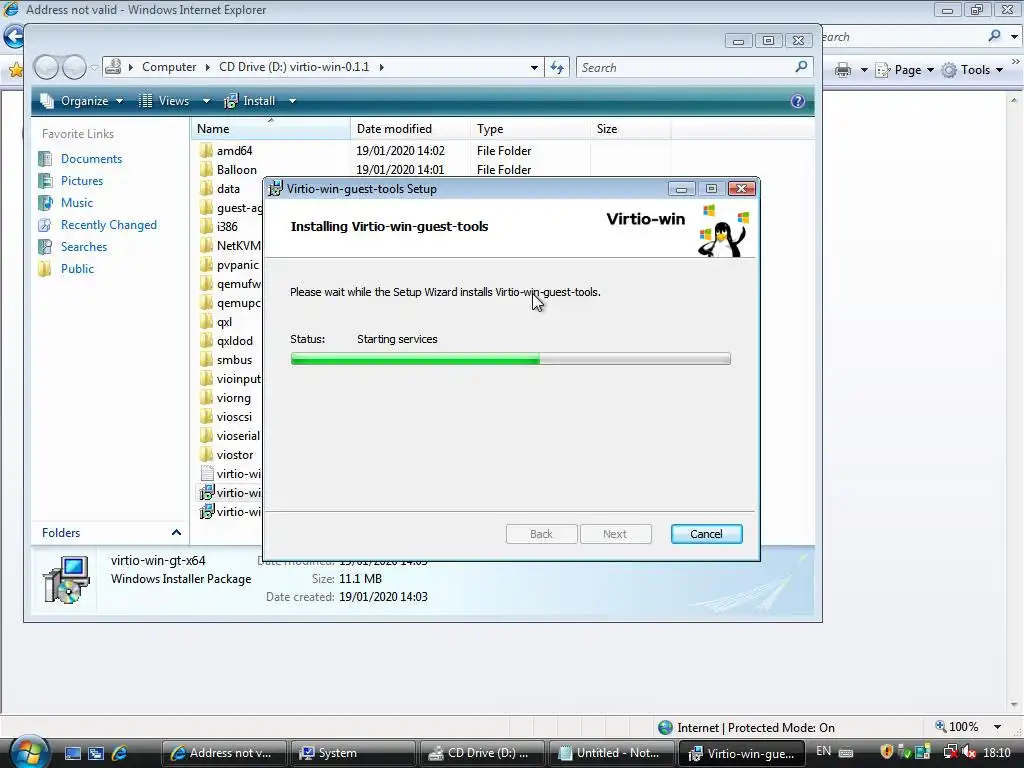
Task: Select the viorng folder
Action: click(x=233, y=398)
